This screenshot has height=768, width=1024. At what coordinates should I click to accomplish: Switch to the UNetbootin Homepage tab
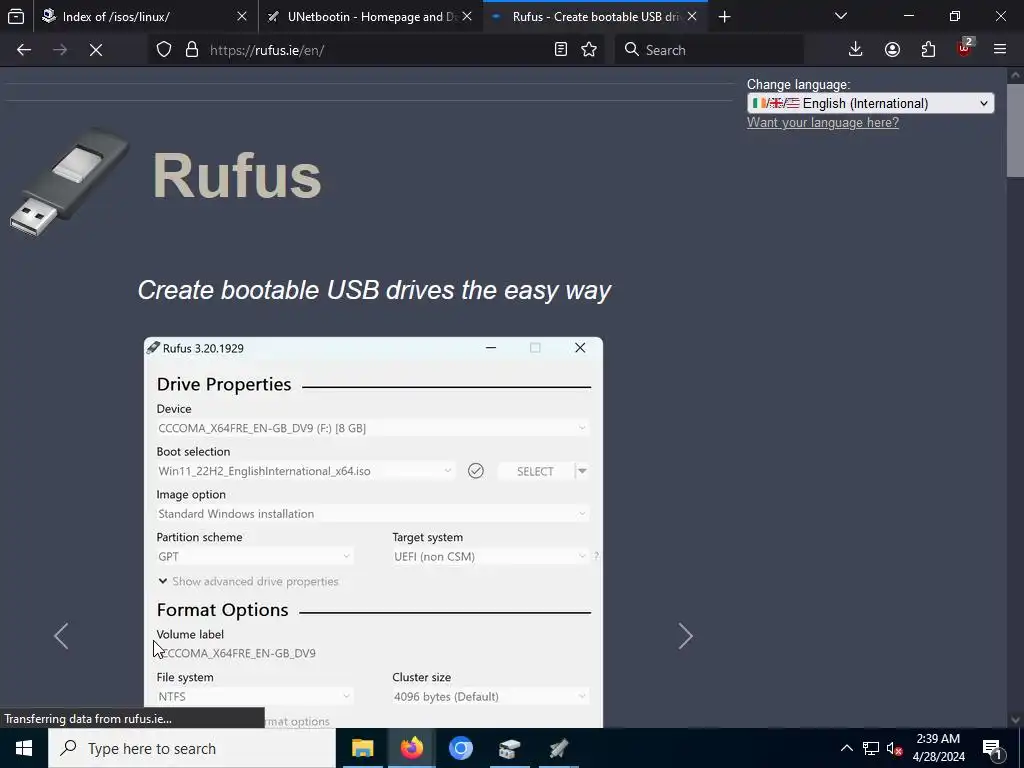pos(371,16)
